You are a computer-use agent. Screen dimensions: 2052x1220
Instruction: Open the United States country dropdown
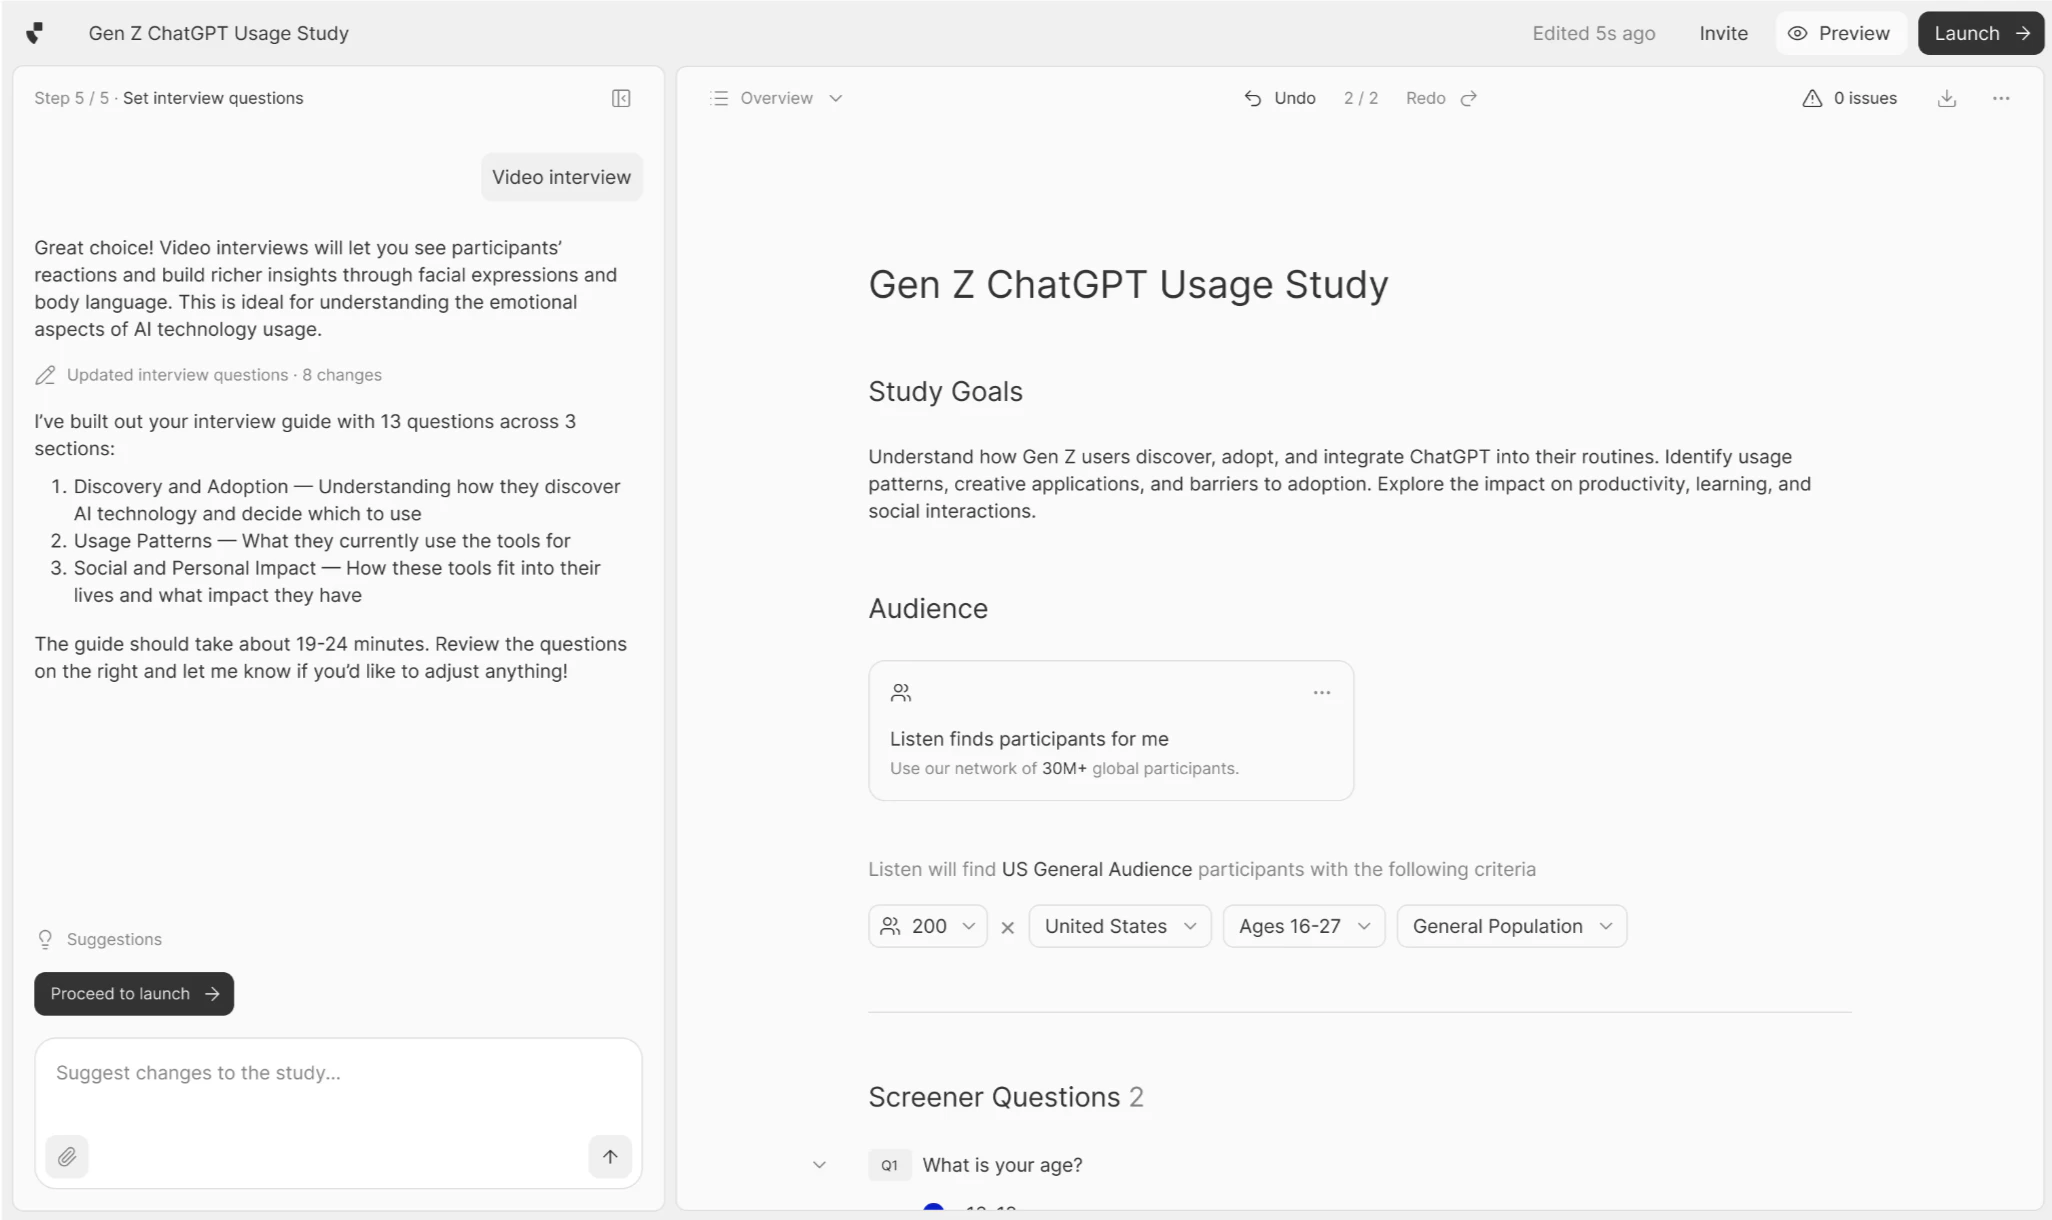1119,926
